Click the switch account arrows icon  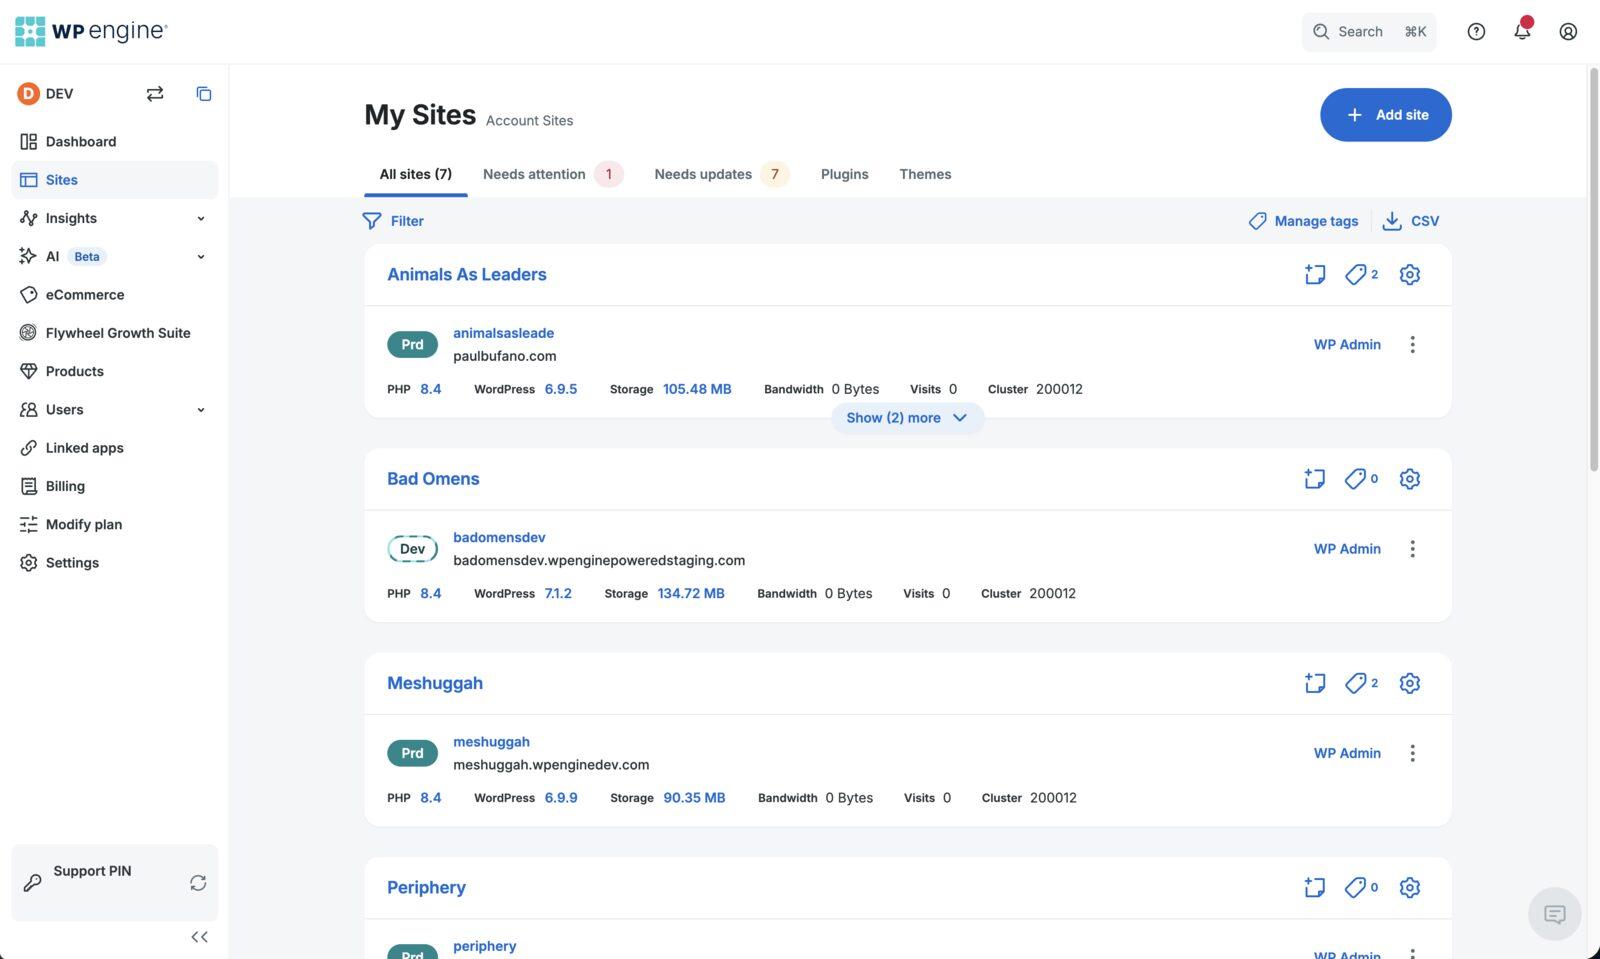[155, 93]
